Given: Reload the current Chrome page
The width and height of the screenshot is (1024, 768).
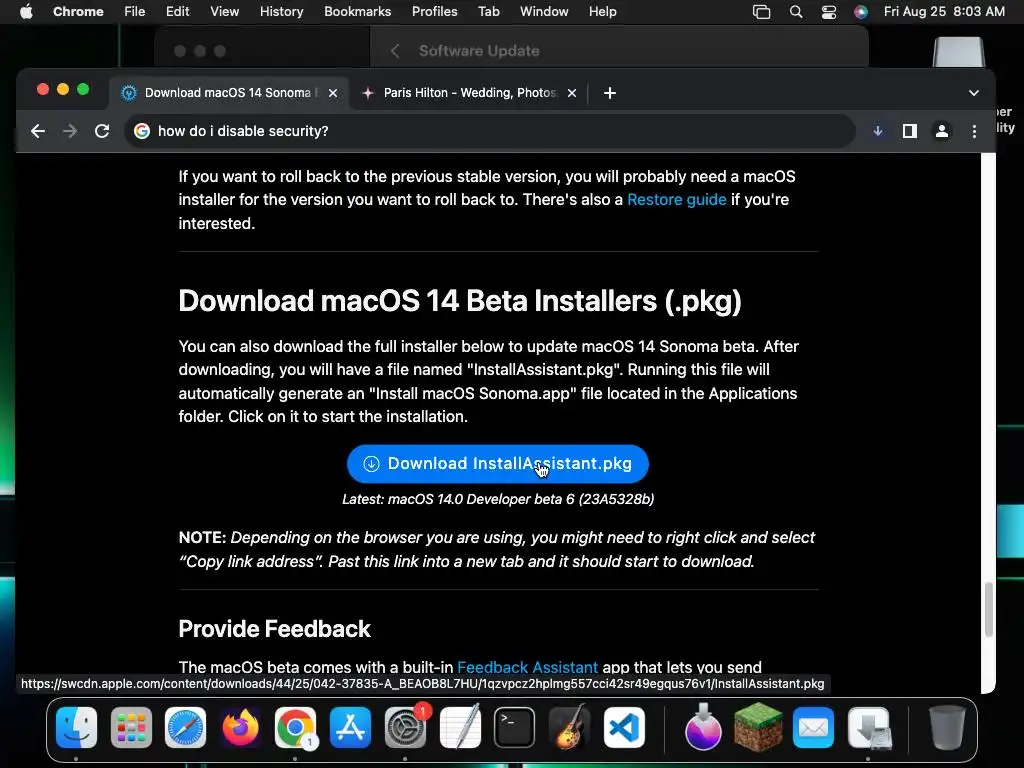Looking at the screenshot, I should 102,131.
